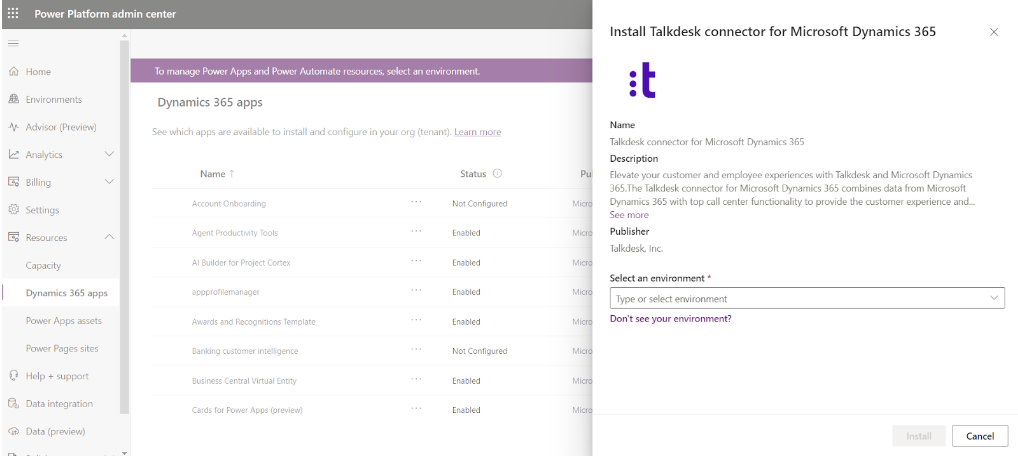This screenshot has height=462, width=1018.
Task: Click Not Configured status of Account Onboarding
Action: click(479, 204)
